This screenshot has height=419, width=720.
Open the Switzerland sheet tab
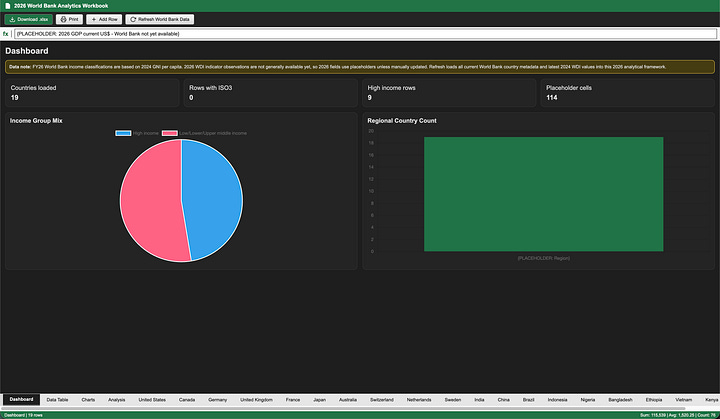tap(382, 400)
